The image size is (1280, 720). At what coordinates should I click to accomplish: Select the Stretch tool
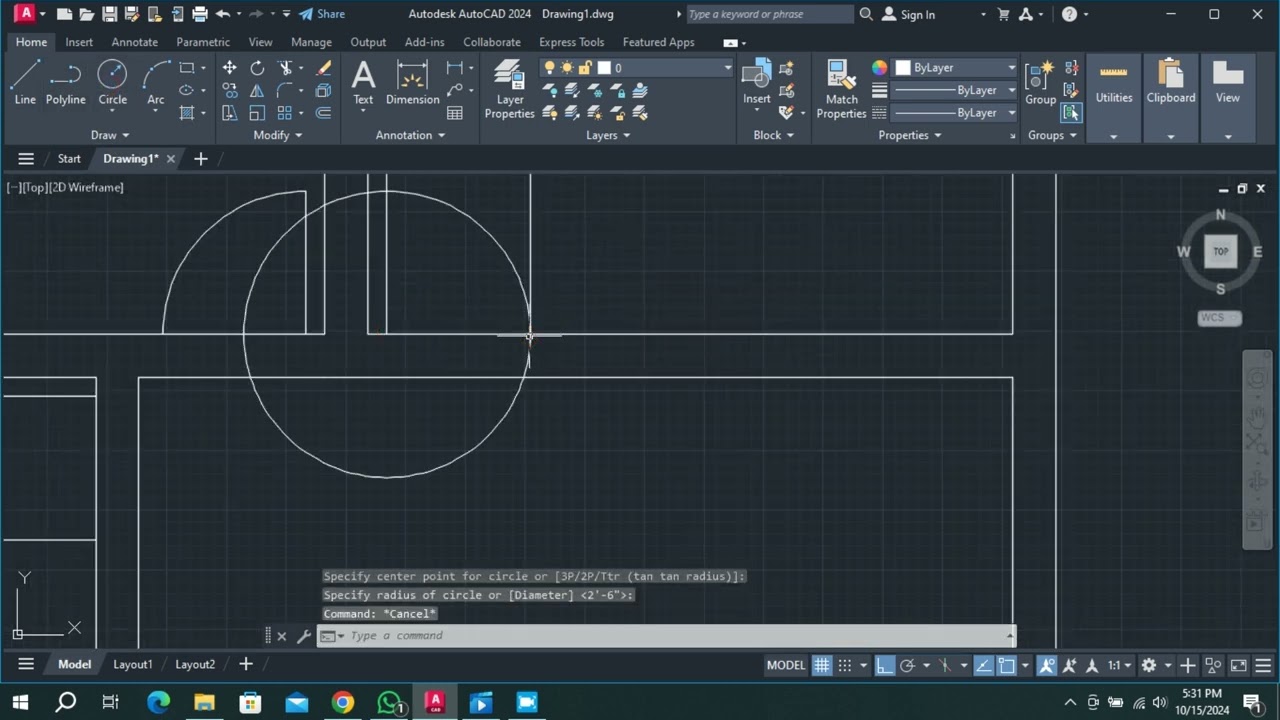[x=230, y=113]
